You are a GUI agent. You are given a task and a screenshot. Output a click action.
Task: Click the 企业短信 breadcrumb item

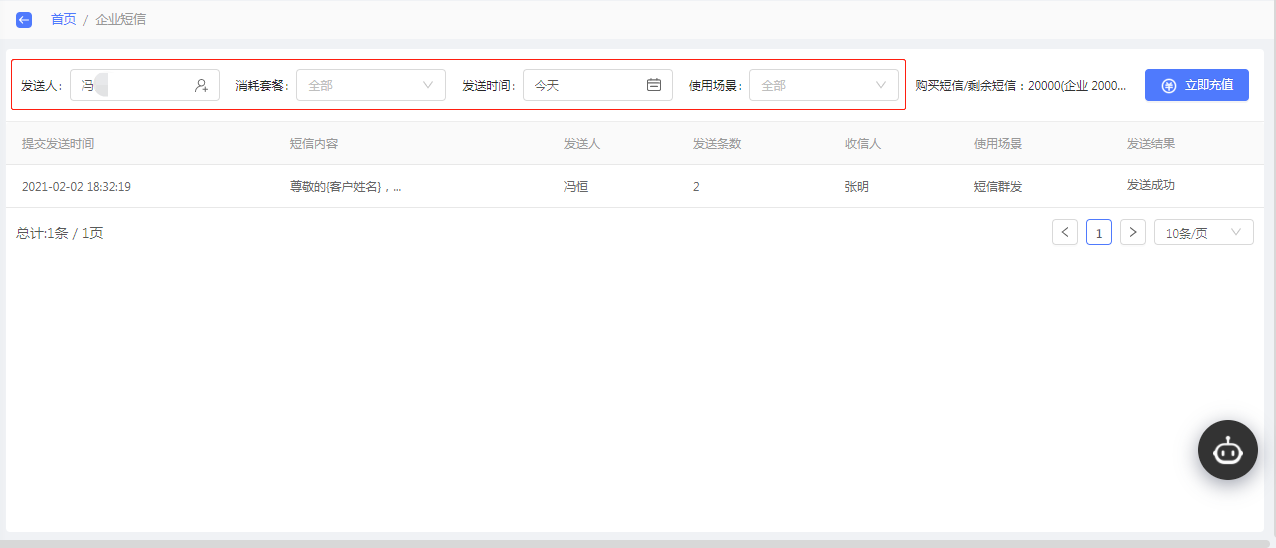[120, 19]
